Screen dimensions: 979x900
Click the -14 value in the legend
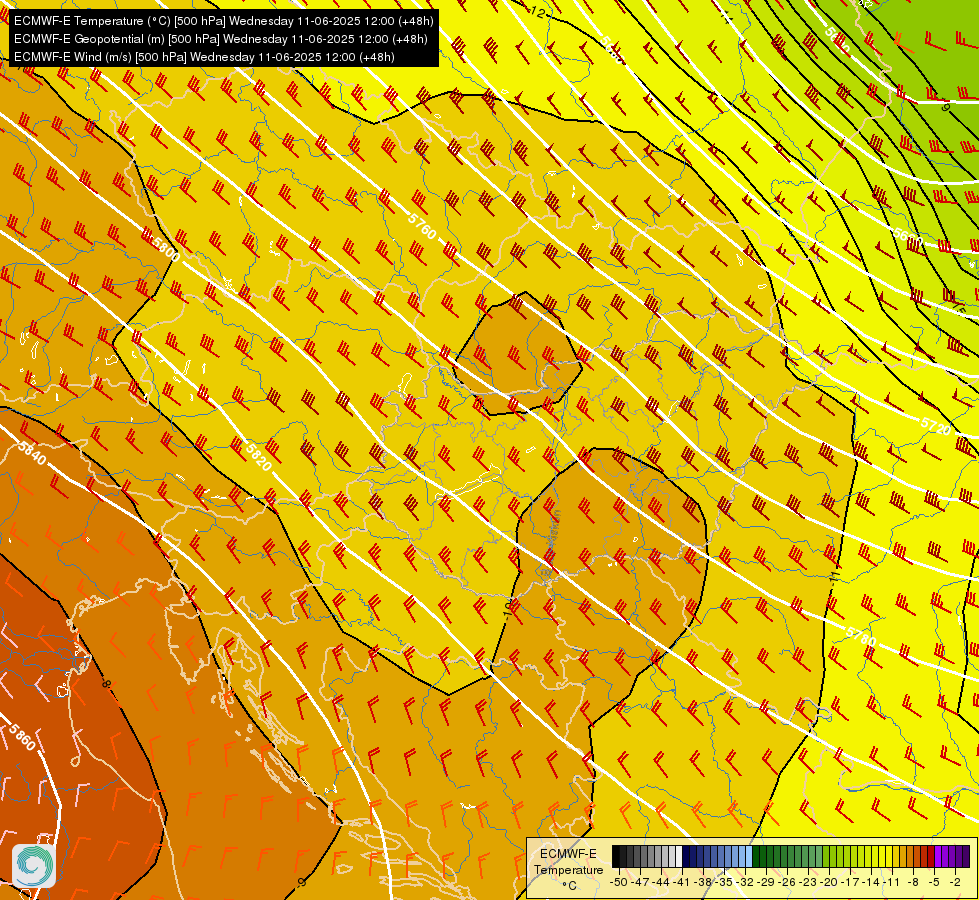click(x=871, y=882)
